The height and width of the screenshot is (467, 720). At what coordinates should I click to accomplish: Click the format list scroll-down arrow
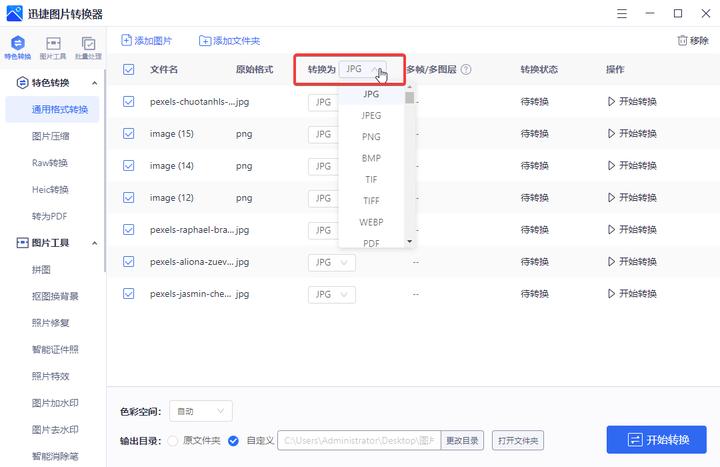click(x=410, y=242)
